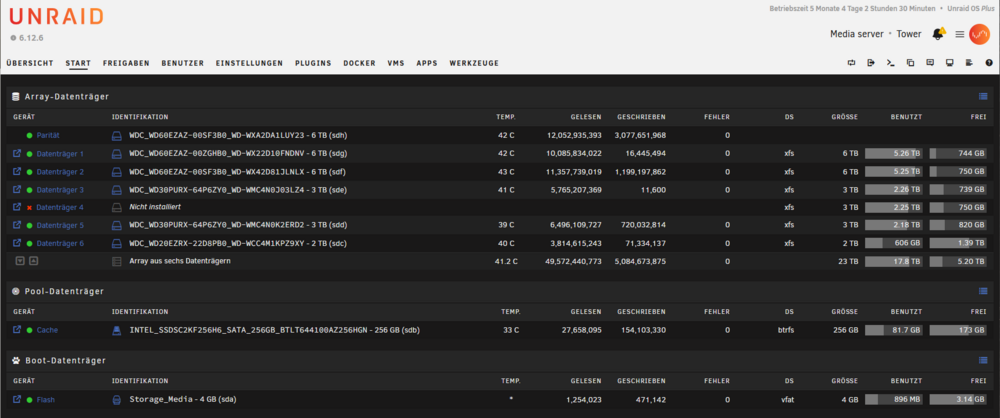The width and height of the screenshot is (1000, 418).
Task: Open the PLUGINS tab
Action: pyautogui.click(x=313, y=63)
